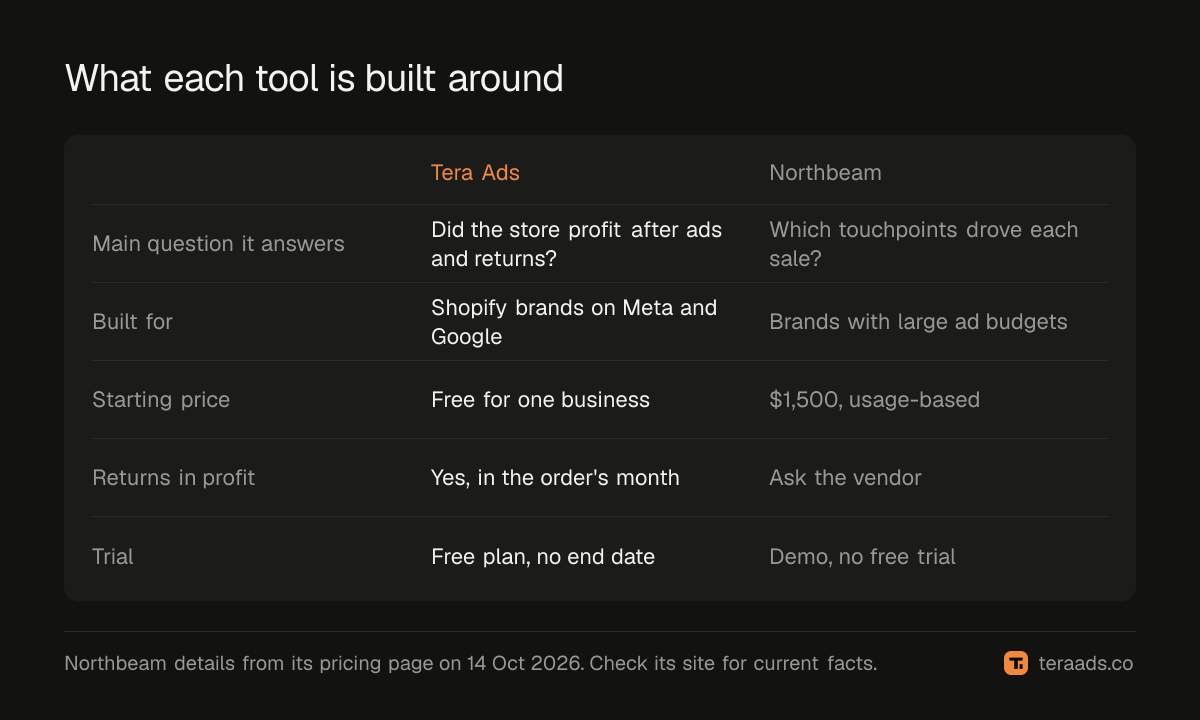Viewport: 1200px width, 720px height.
Task: Open the teraads.co link
Action: 1086,663
